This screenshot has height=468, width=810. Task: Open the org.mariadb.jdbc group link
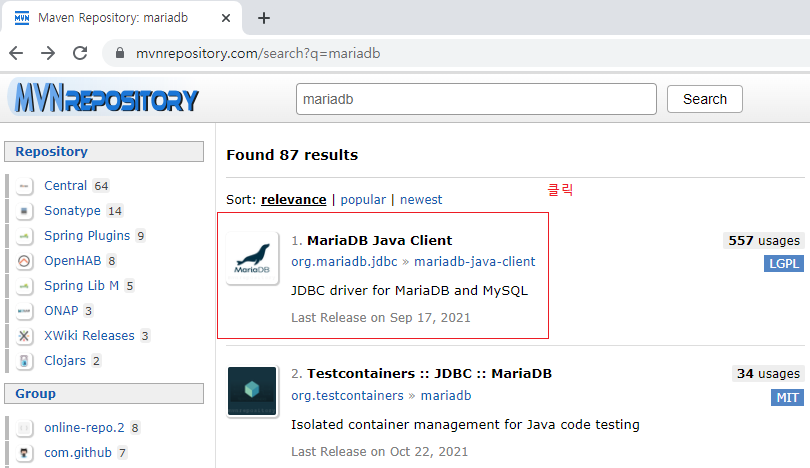pos(344,261)
